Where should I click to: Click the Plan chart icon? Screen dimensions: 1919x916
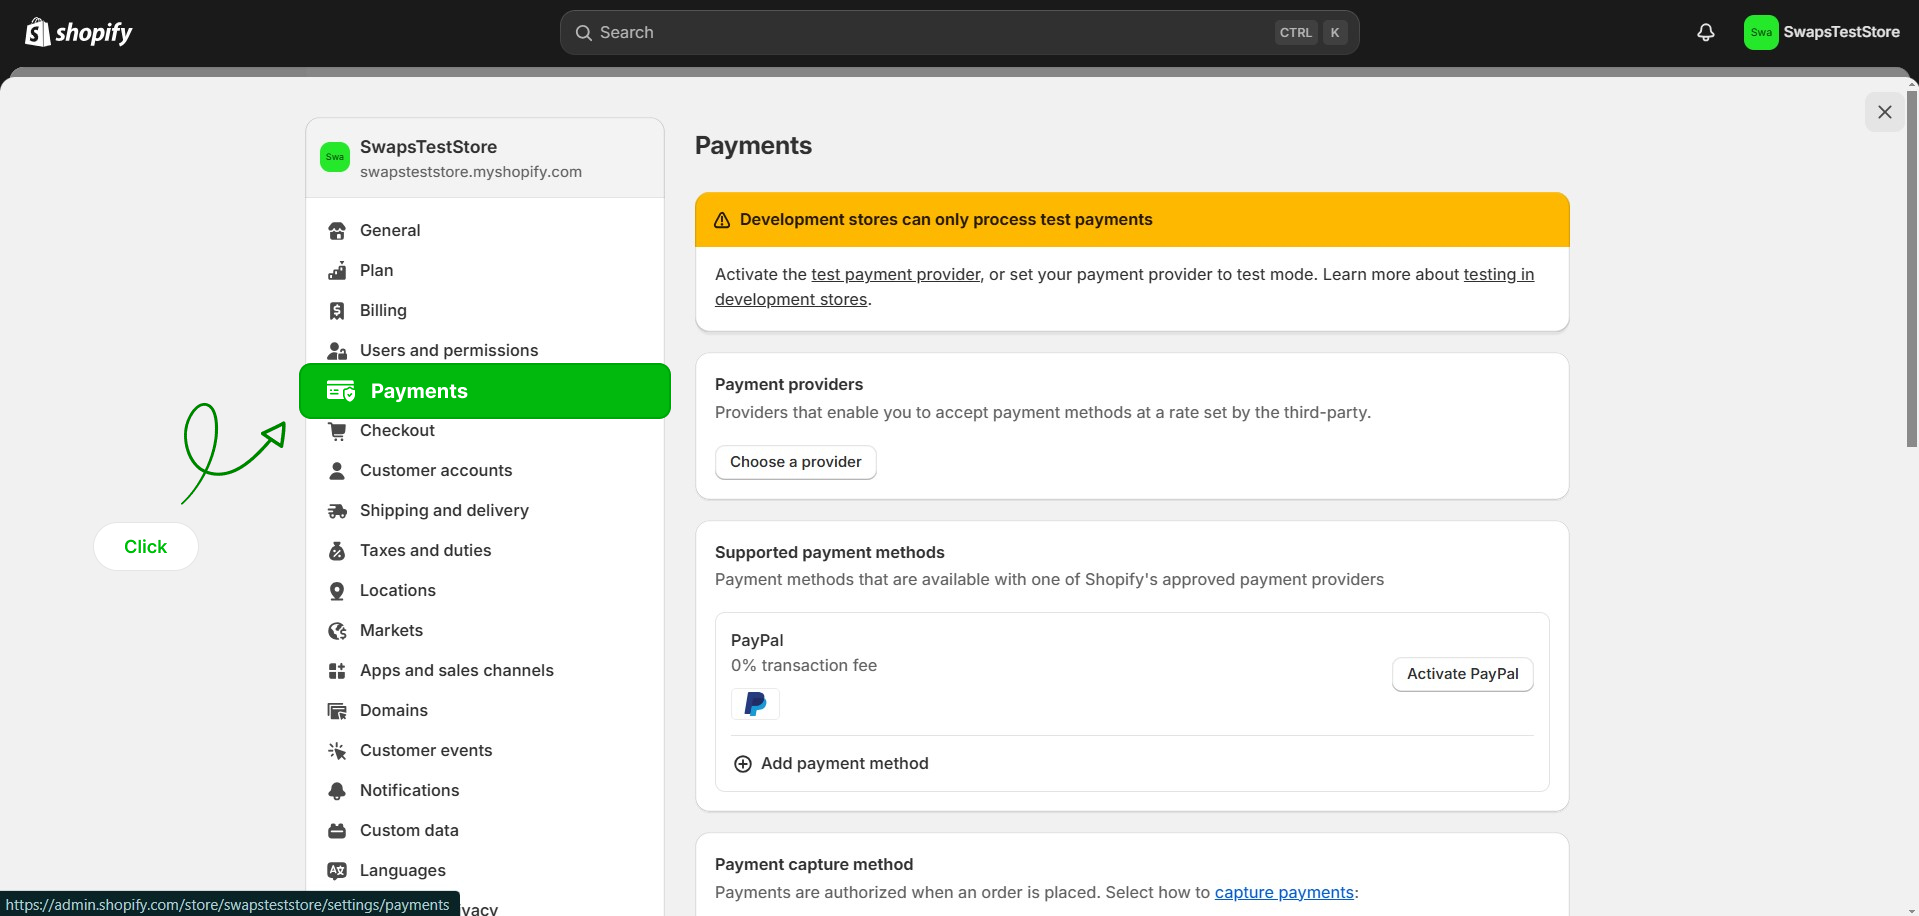click(337, 271)
